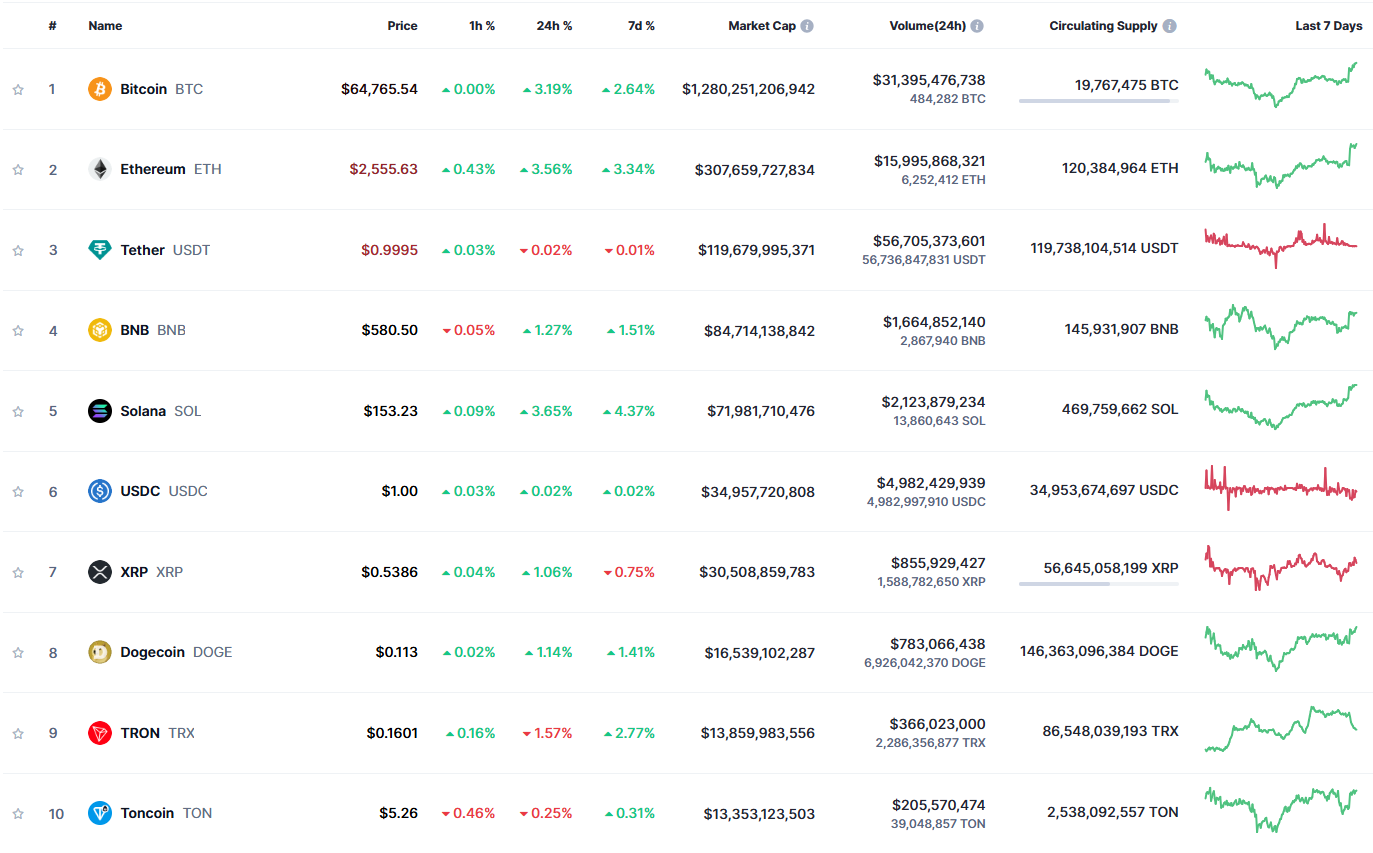Sort by 7d % column header
The height and width of the screenshot is (853, 1373).
point(641,26)
